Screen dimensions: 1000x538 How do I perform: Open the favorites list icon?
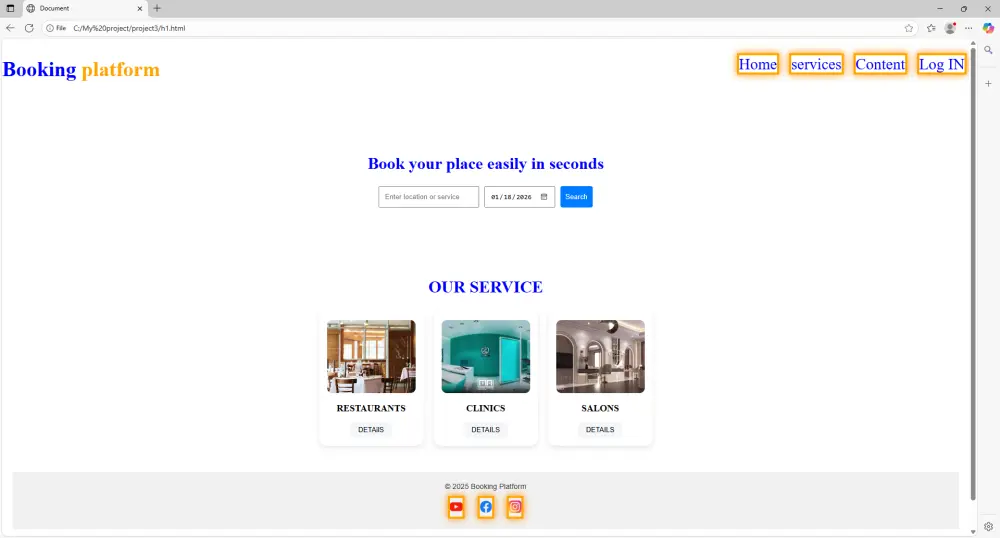click(931, 28)
